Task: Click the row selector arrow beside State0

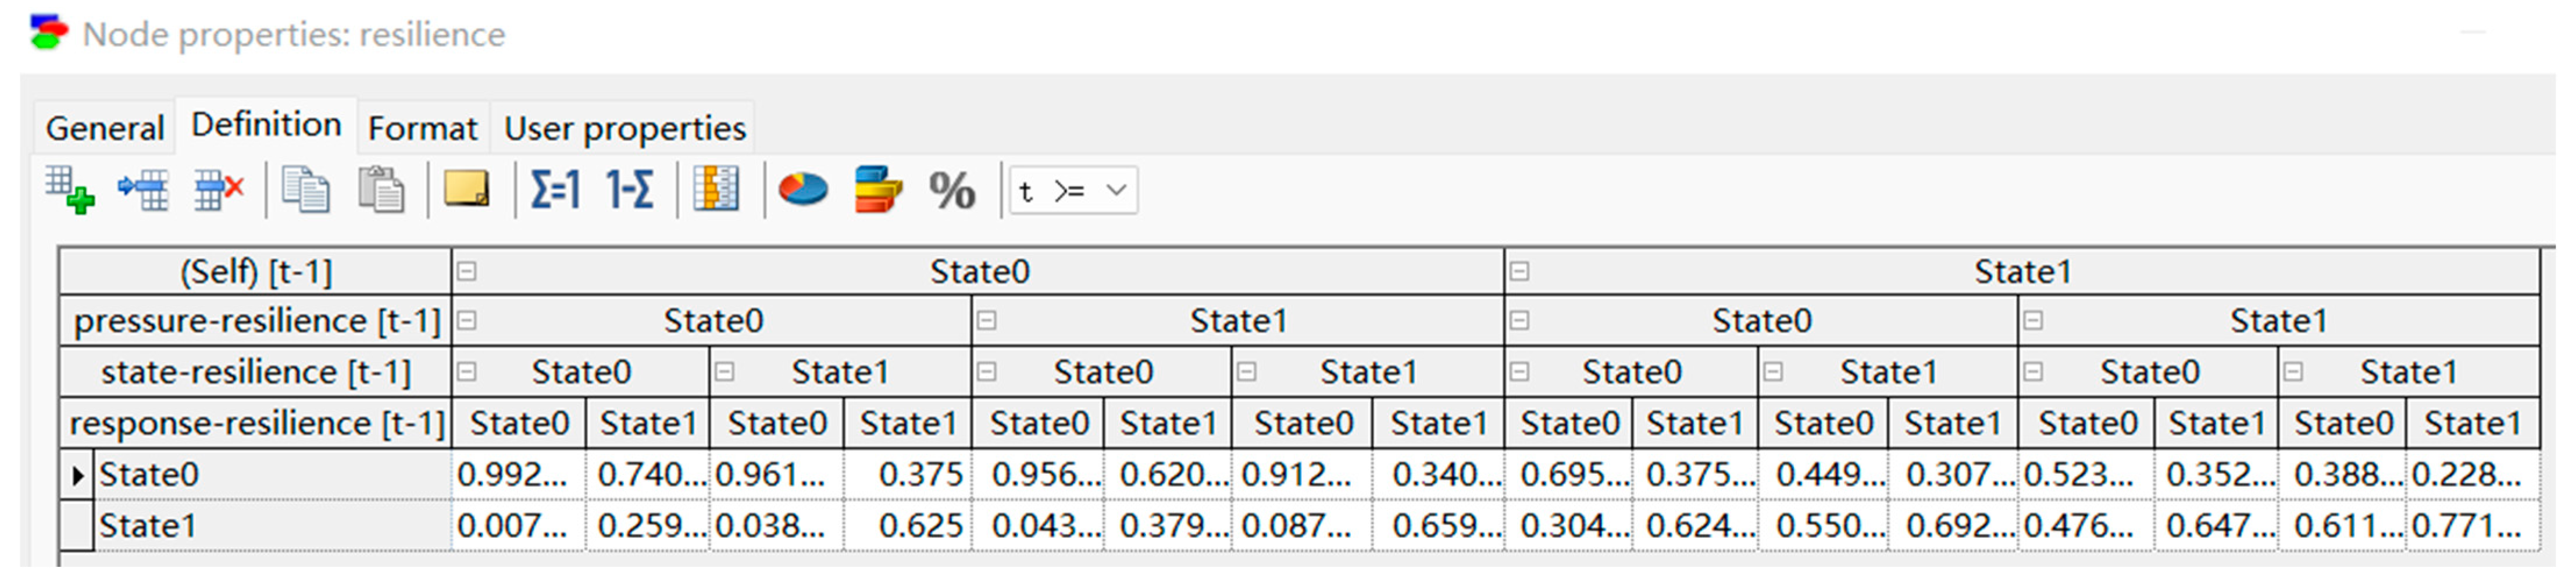Action: [x=77, y=474]
